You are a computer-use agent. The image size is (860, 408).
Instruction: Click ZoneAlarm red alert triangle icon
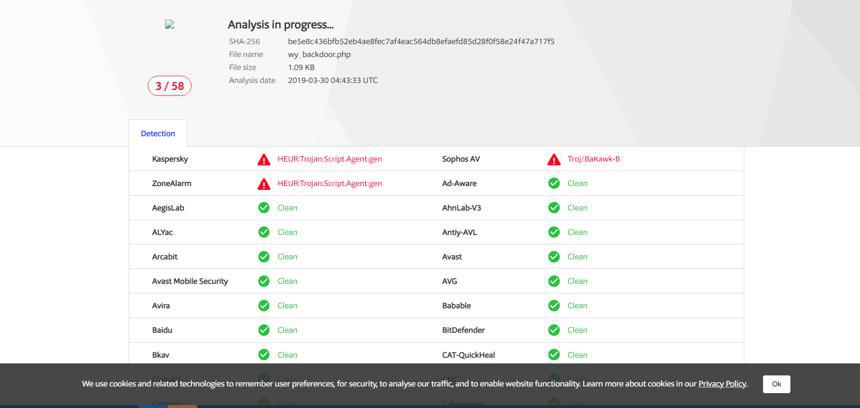[264, 184]
